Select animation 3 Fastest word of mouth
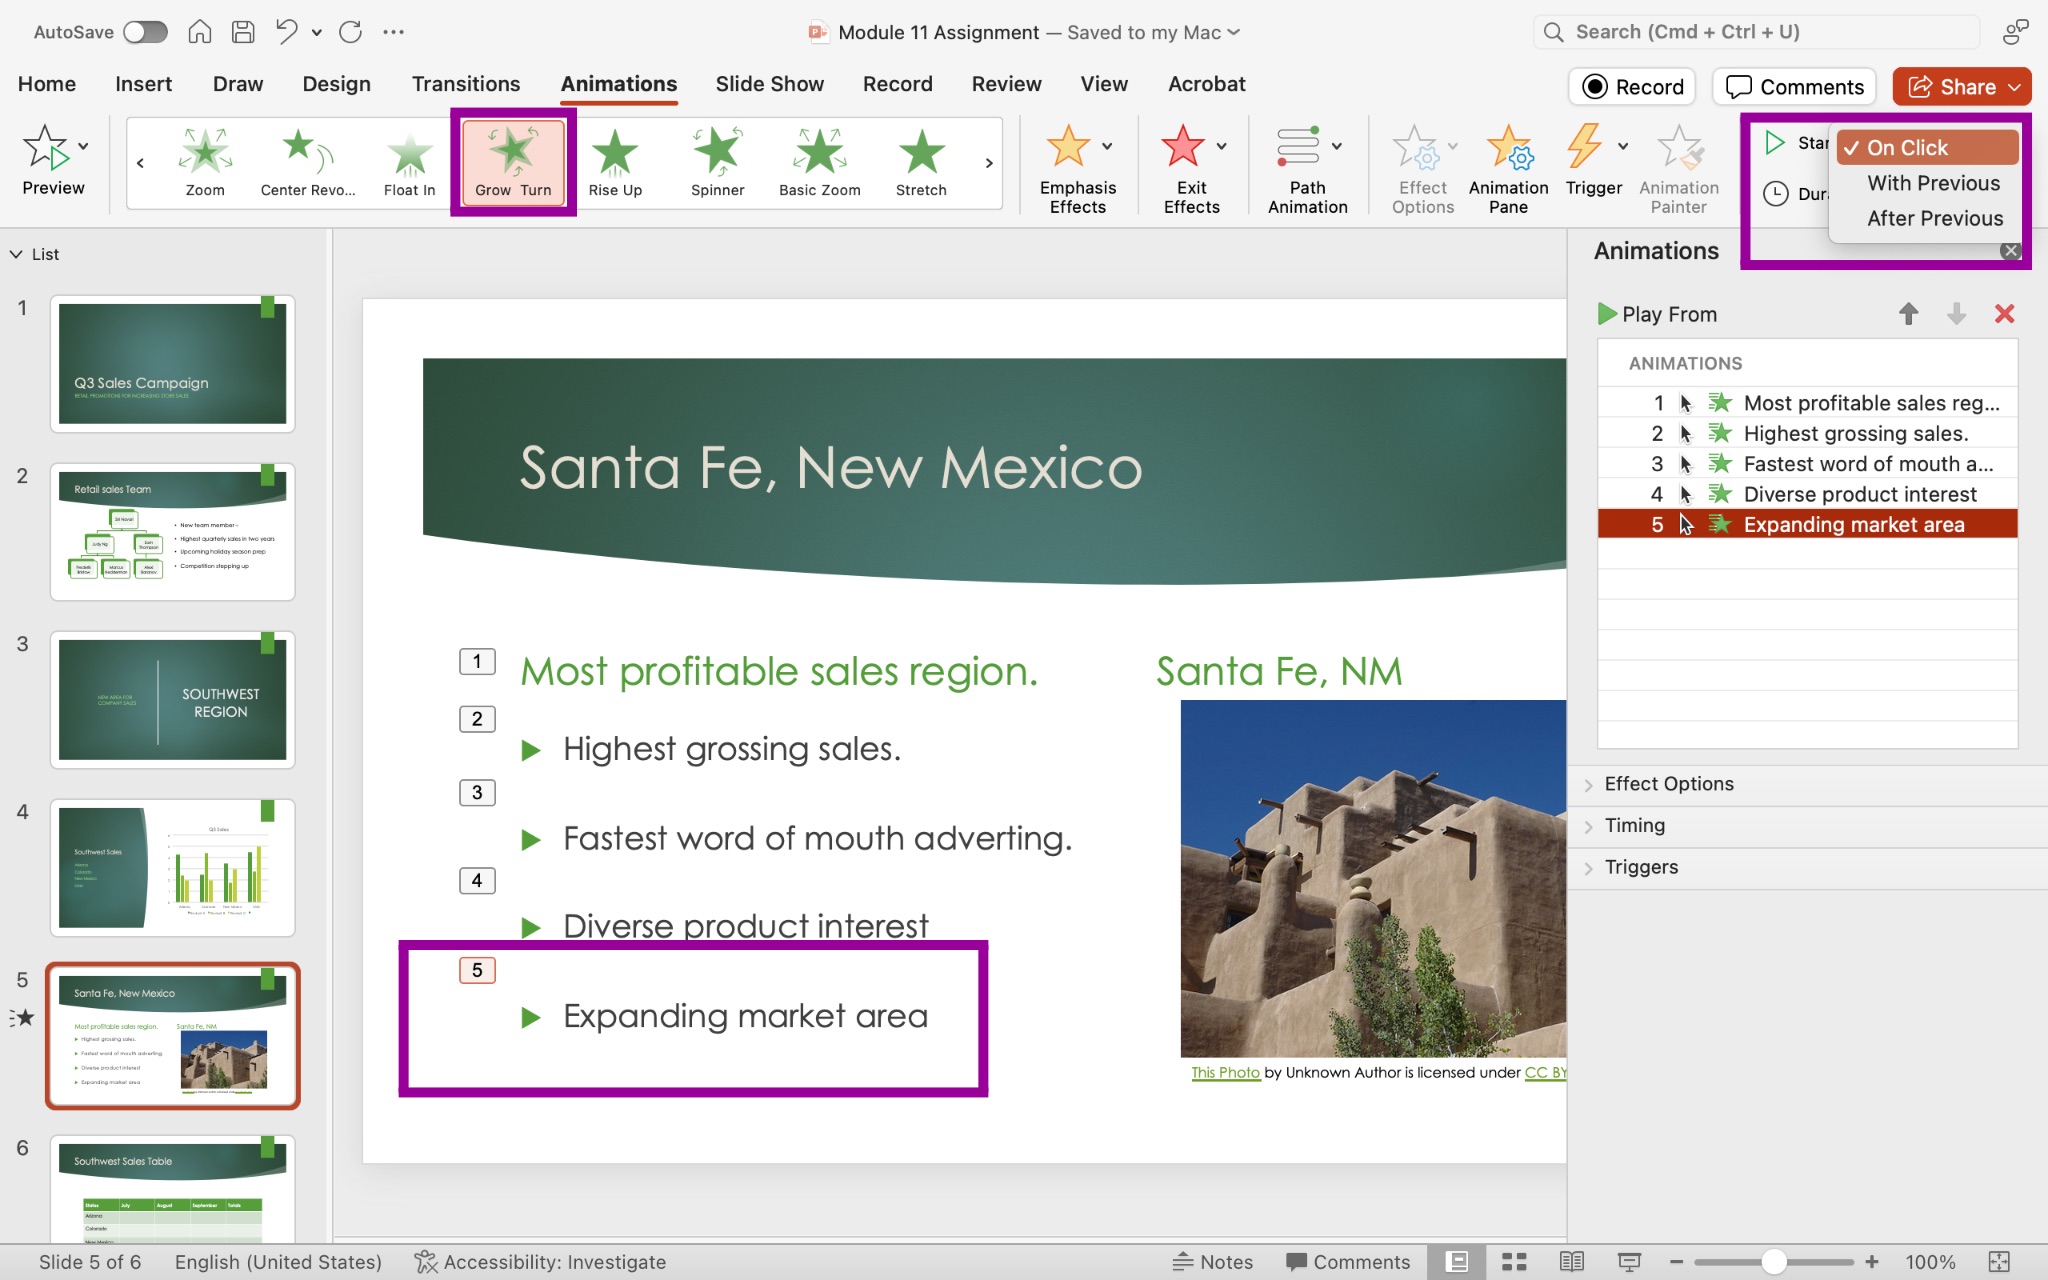Viewport: 2048px width, 1280px height. (1807, 464)
